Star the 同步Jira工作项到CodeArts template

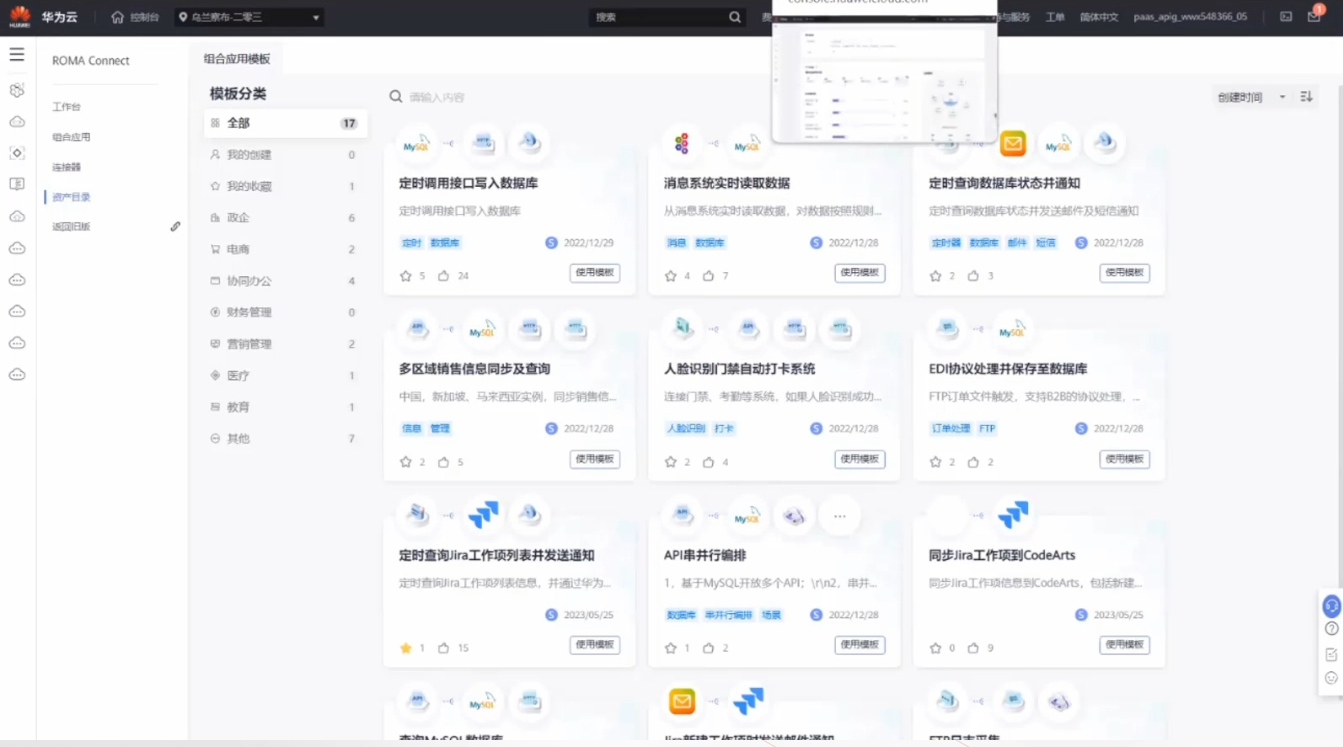pos(936,648)
